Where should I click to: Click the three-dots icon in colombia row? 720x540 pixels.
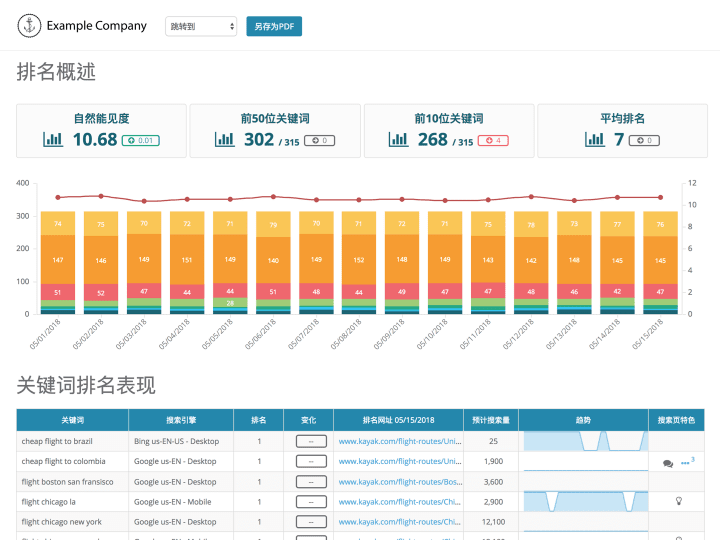[x=685, y=463]
